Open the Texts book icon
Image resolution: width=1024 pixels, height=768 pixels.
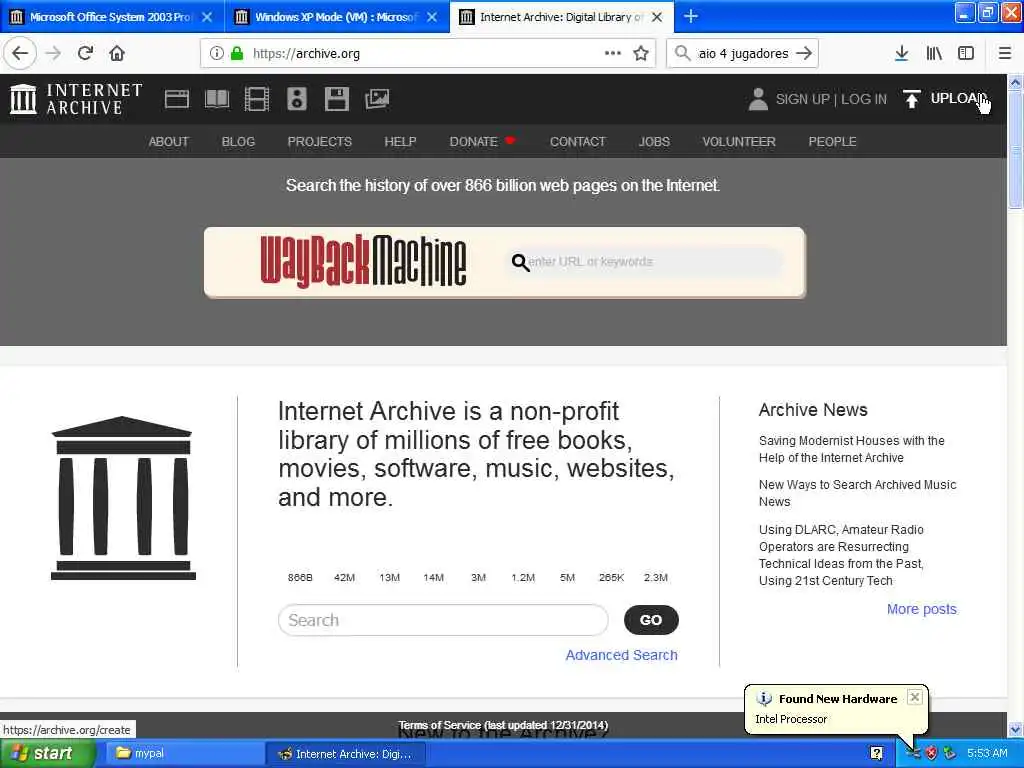click(217, 99)
